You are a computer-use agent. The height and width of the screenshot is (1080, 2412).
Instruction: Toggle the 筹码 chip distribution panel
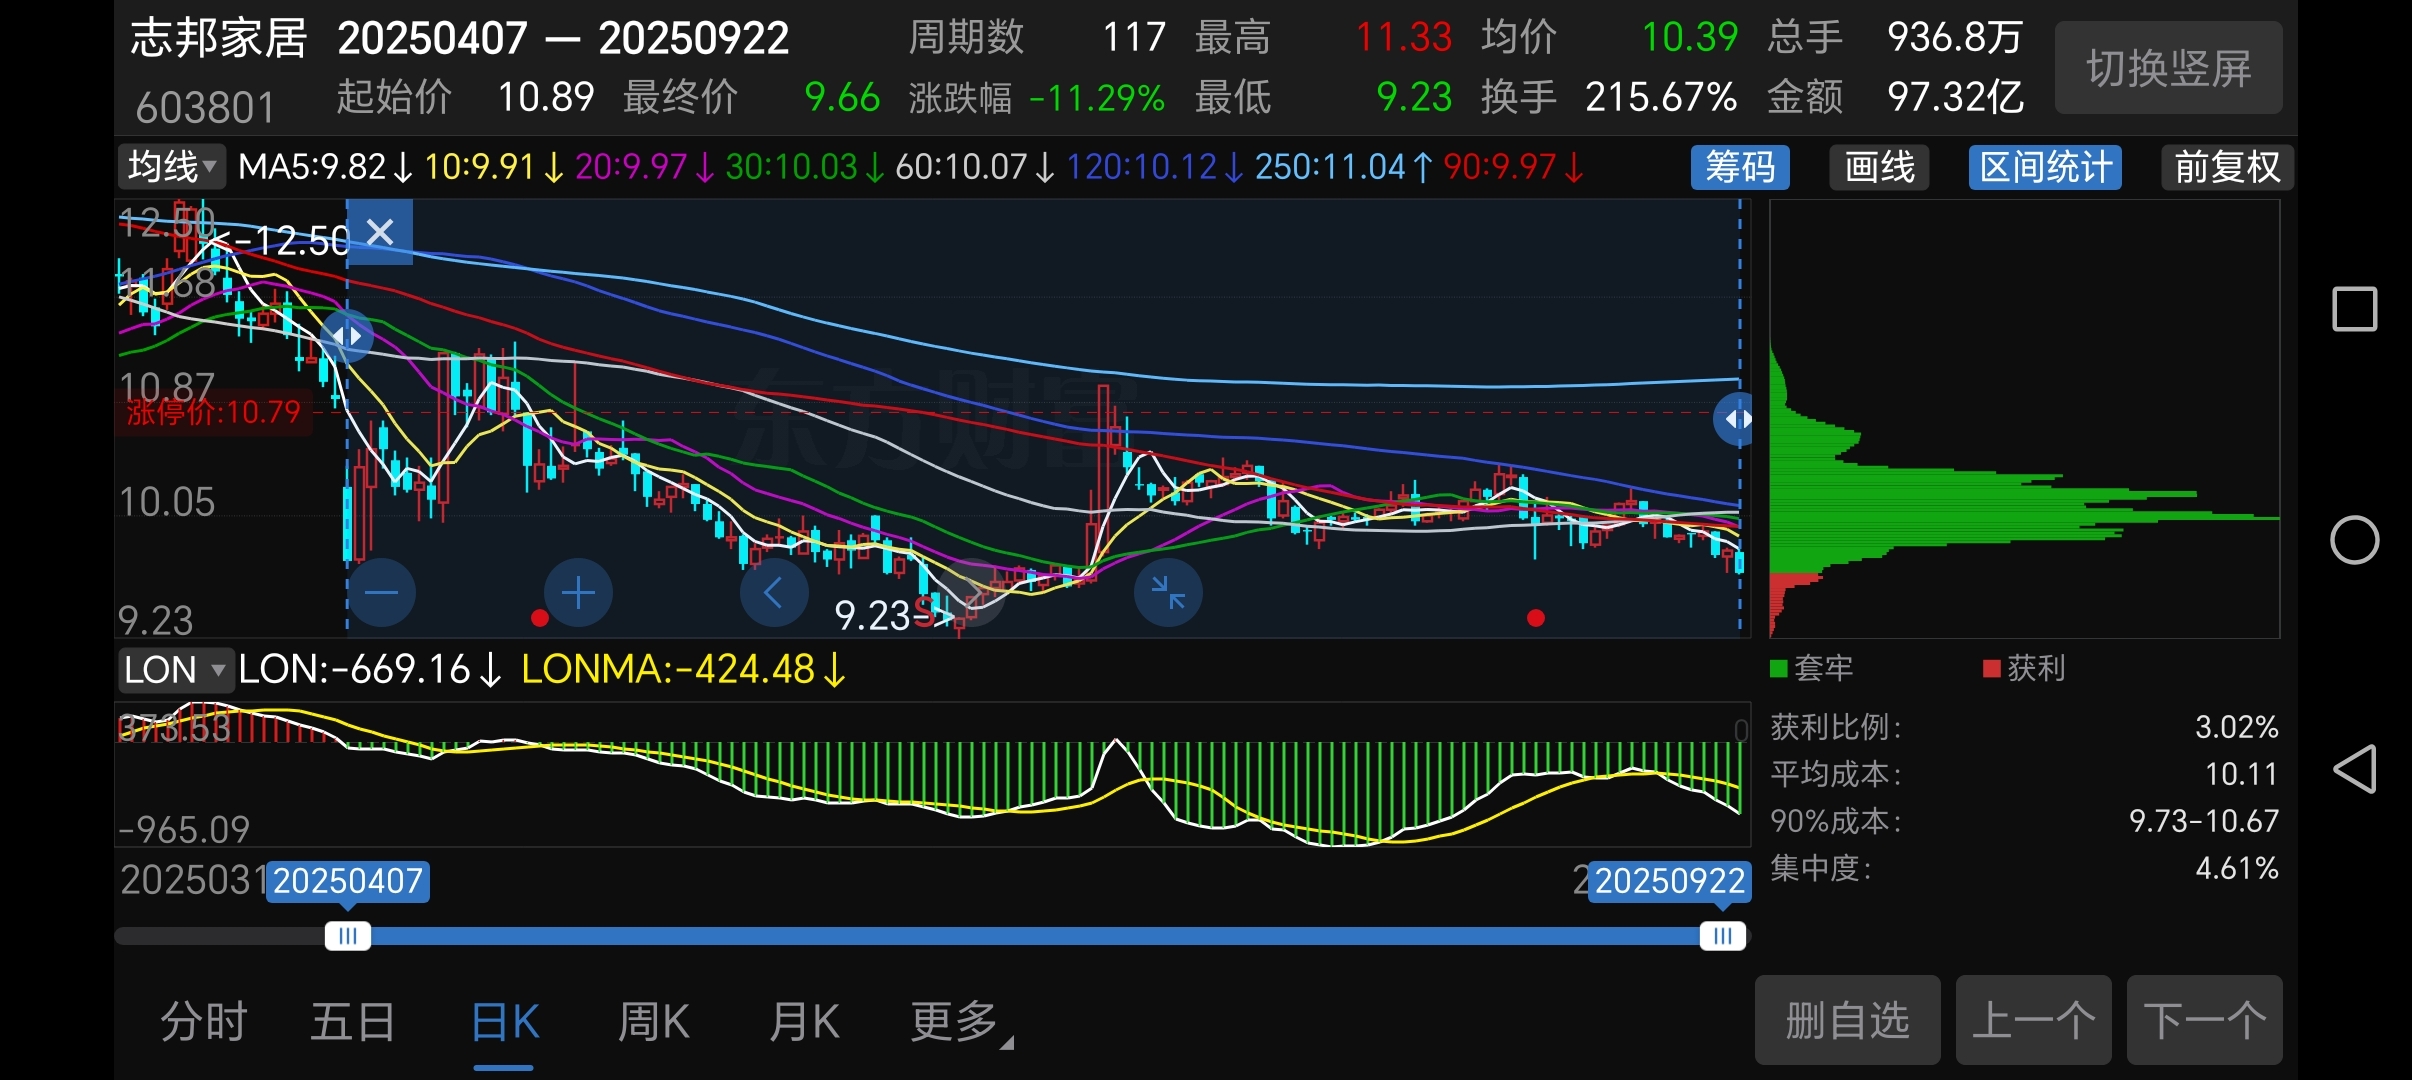tap(1740, 167)
